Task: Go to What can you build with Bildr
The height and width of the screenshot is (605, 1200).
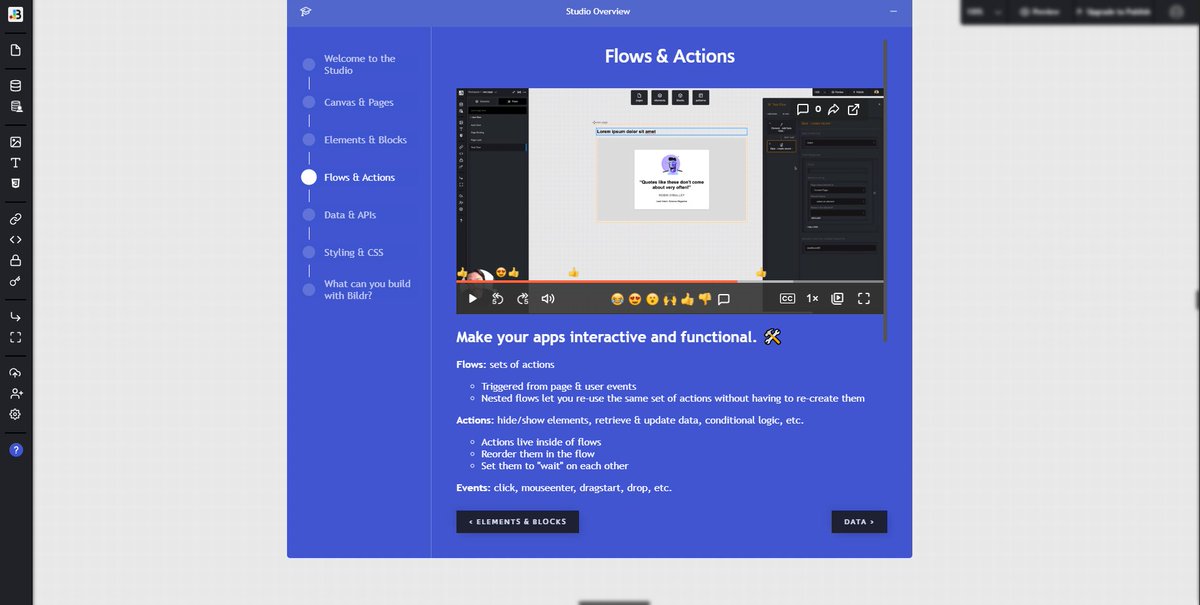Action: point(367,289)
